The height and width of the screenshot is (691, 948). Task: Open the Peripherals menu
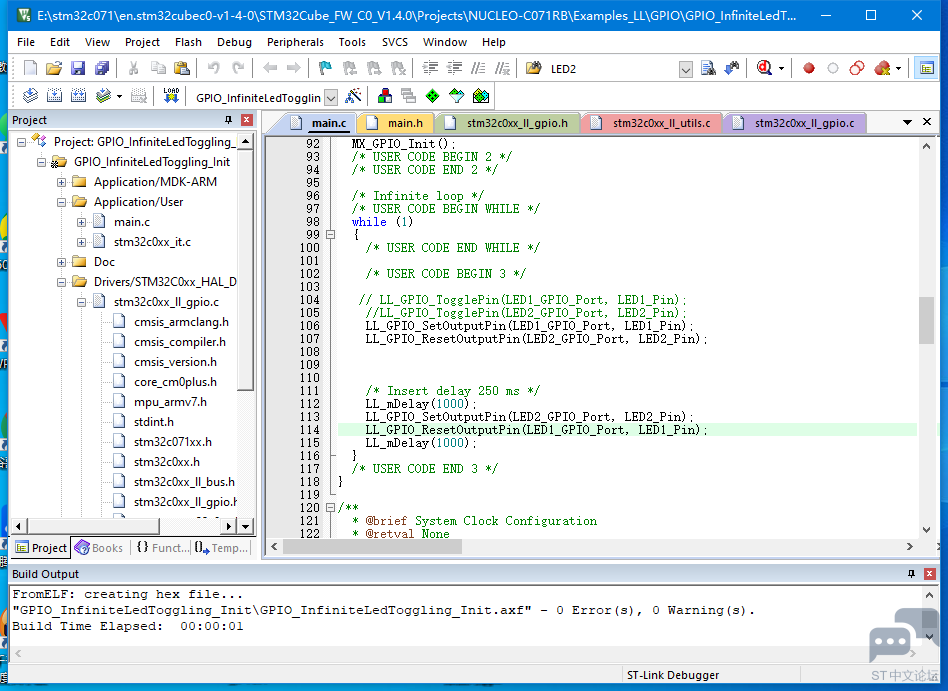point(295,42)
